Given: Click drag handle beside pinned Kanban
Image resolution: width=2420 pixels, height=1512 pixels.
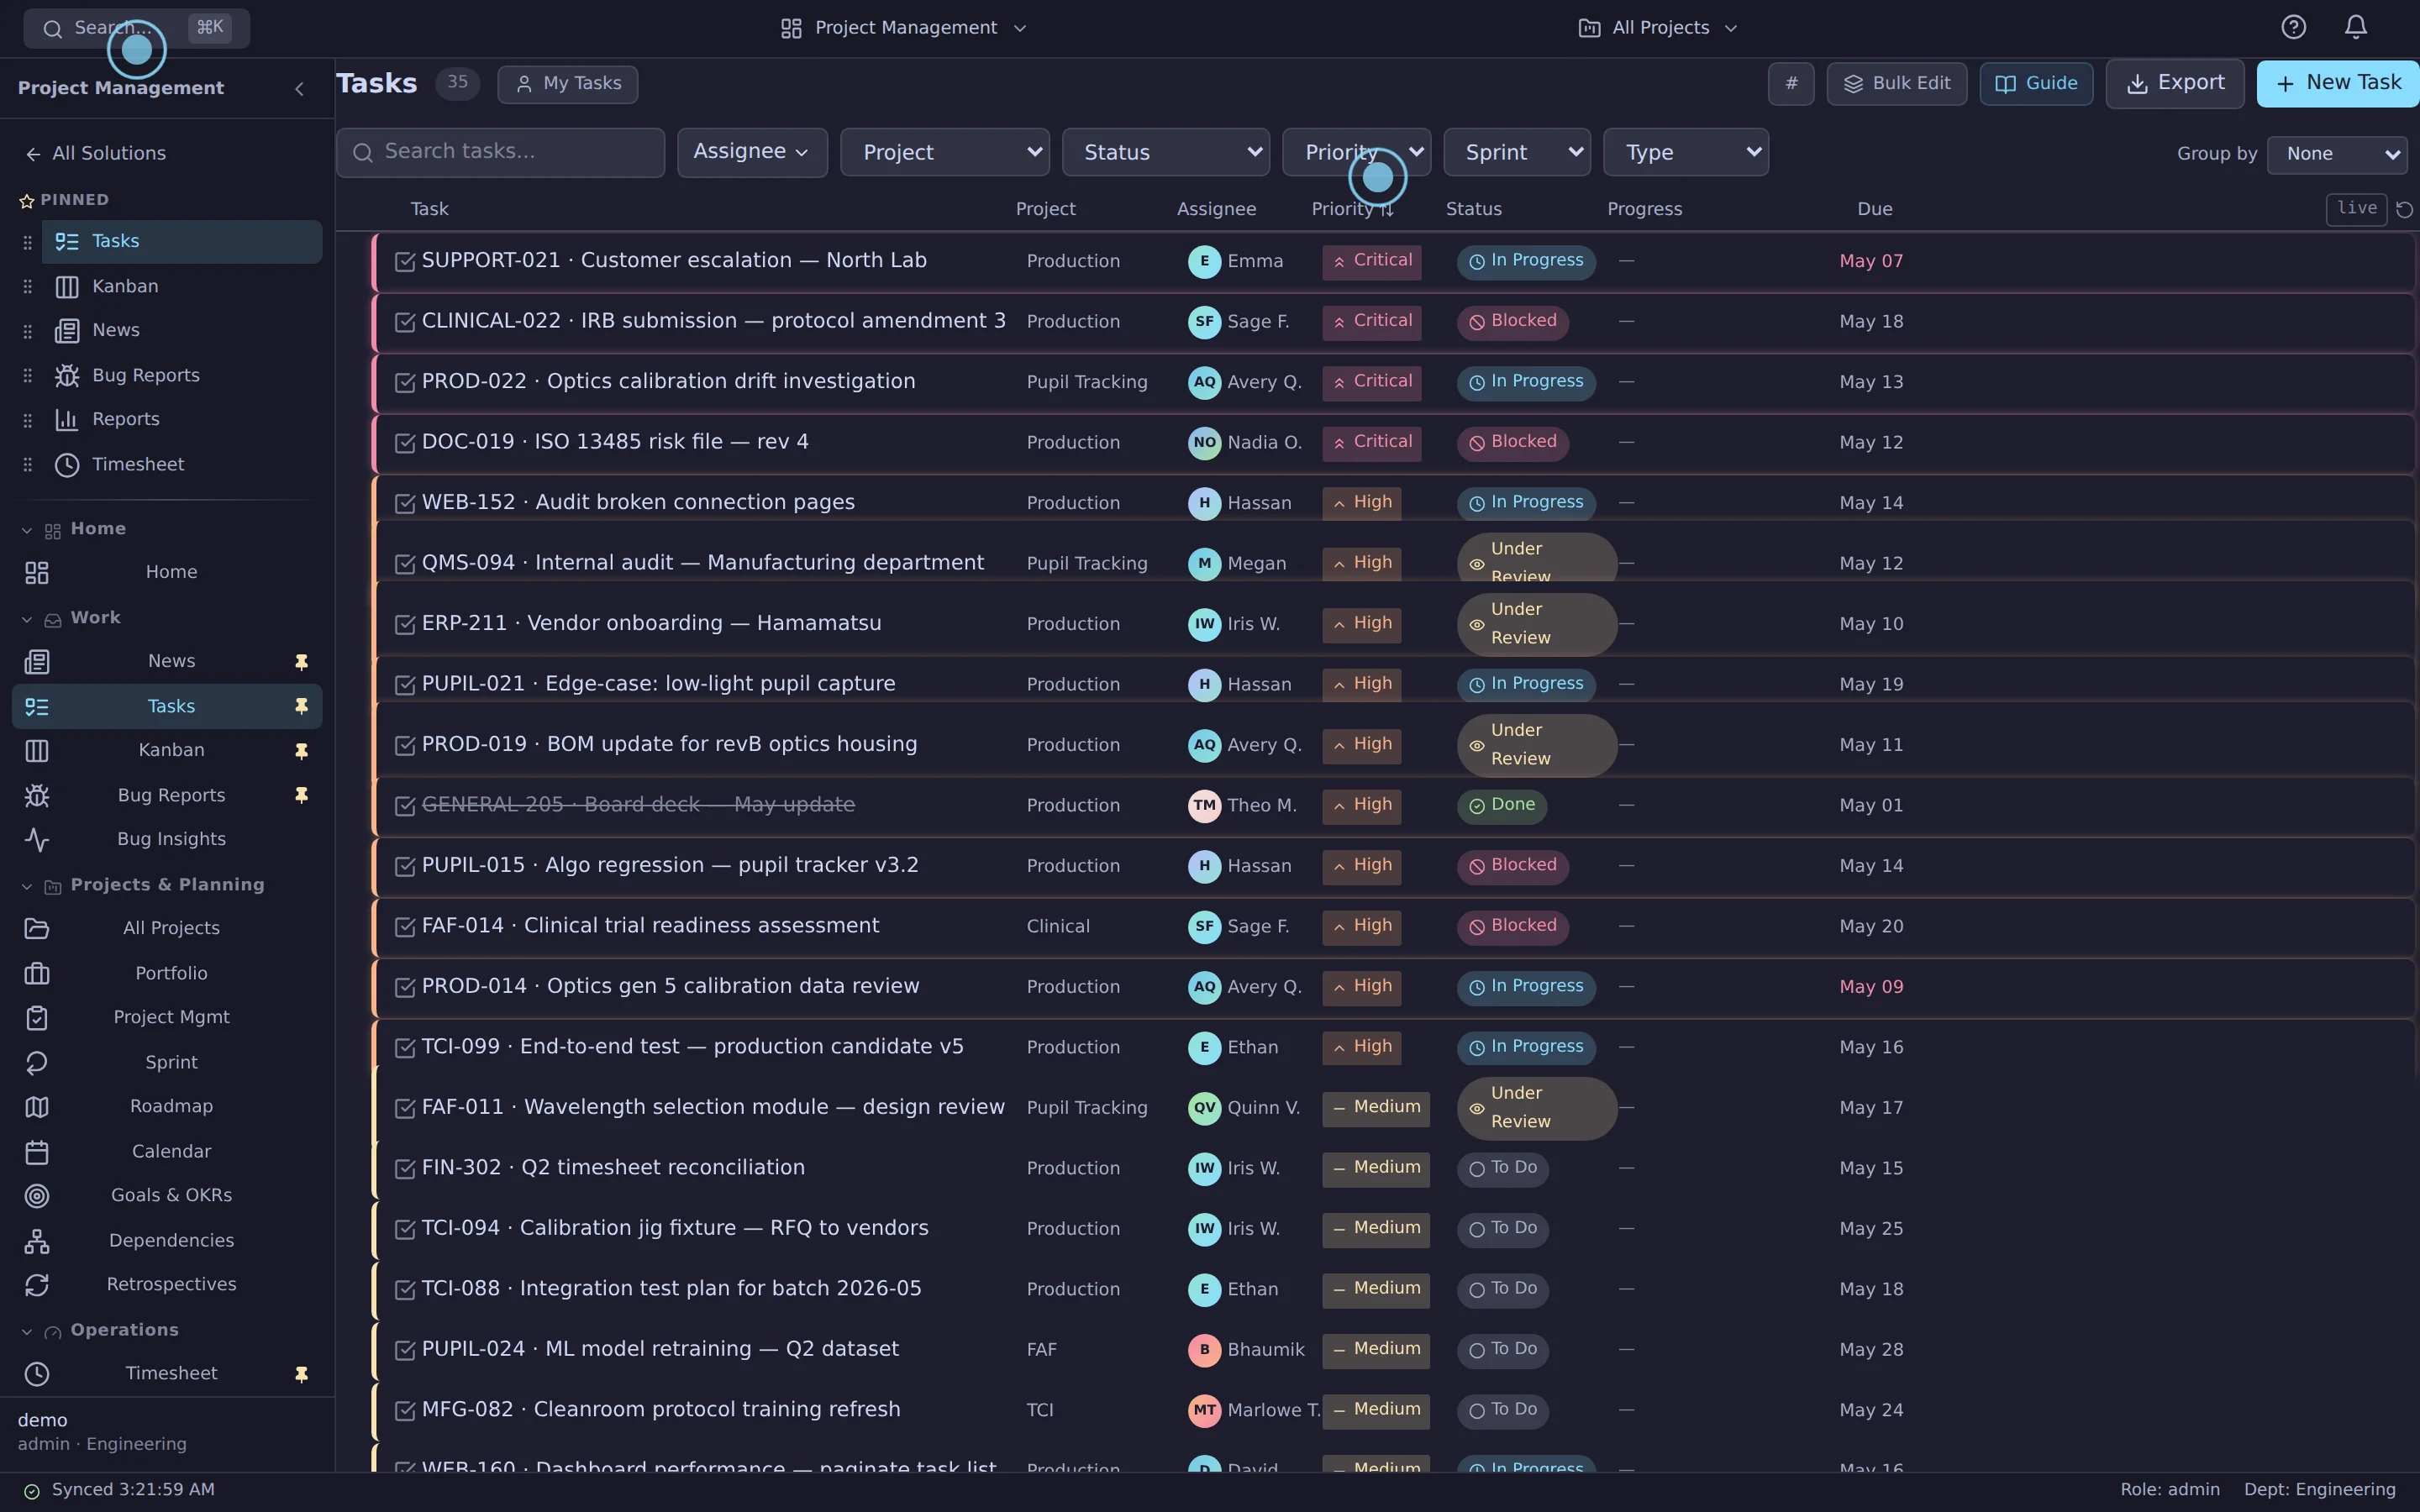Looking at the screenshot, I should 28,287.
